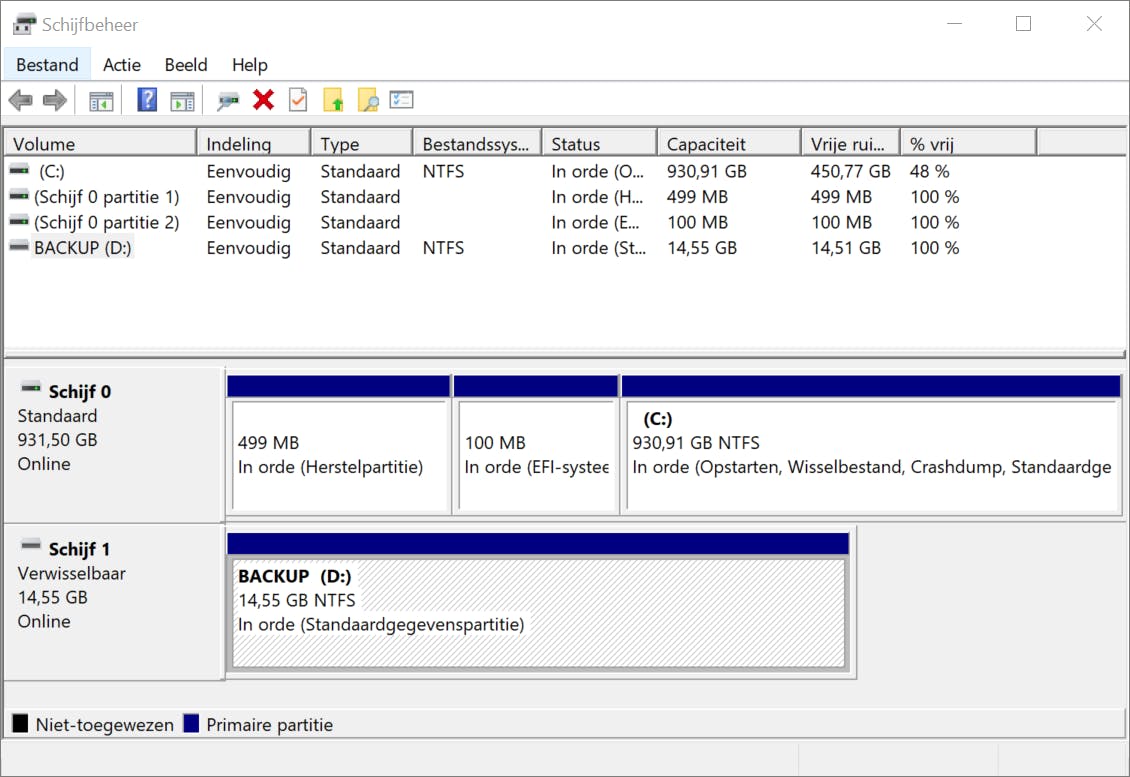This screenshot has height=777, width=1130.
Task: Click the connect disk drive icon
Action: pyautogui.click(x=228, y=100)
